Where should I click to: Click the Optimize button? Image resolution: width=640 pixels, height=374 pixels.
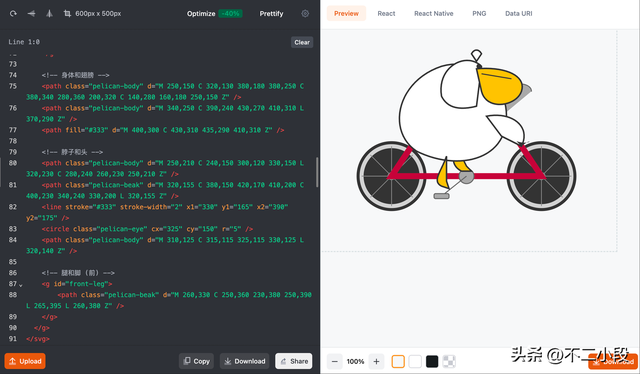[201, 13]
